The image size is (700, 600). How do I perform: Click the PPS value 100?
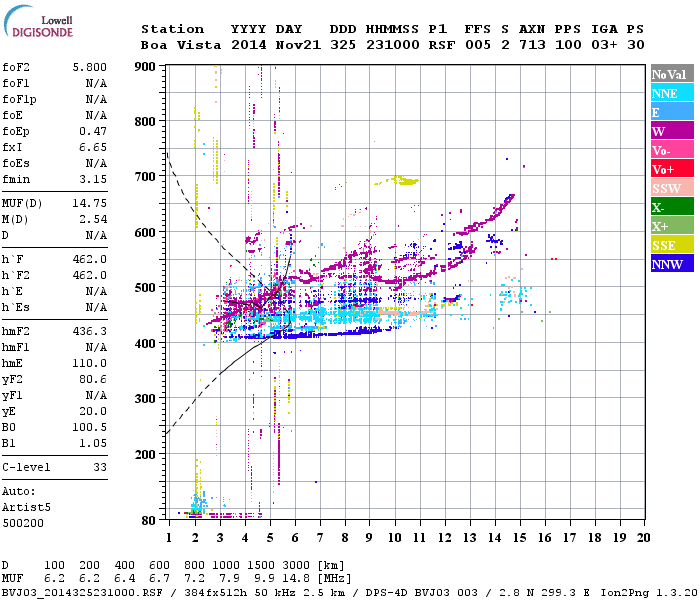pyautogui.click(x=568, y=45)
